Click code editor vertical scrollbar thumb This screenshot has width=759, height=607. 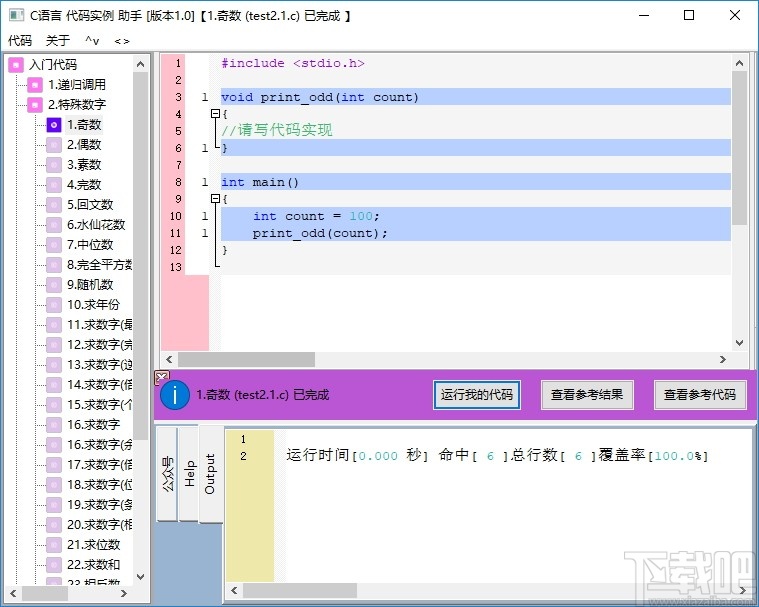(x=739, y=148)
